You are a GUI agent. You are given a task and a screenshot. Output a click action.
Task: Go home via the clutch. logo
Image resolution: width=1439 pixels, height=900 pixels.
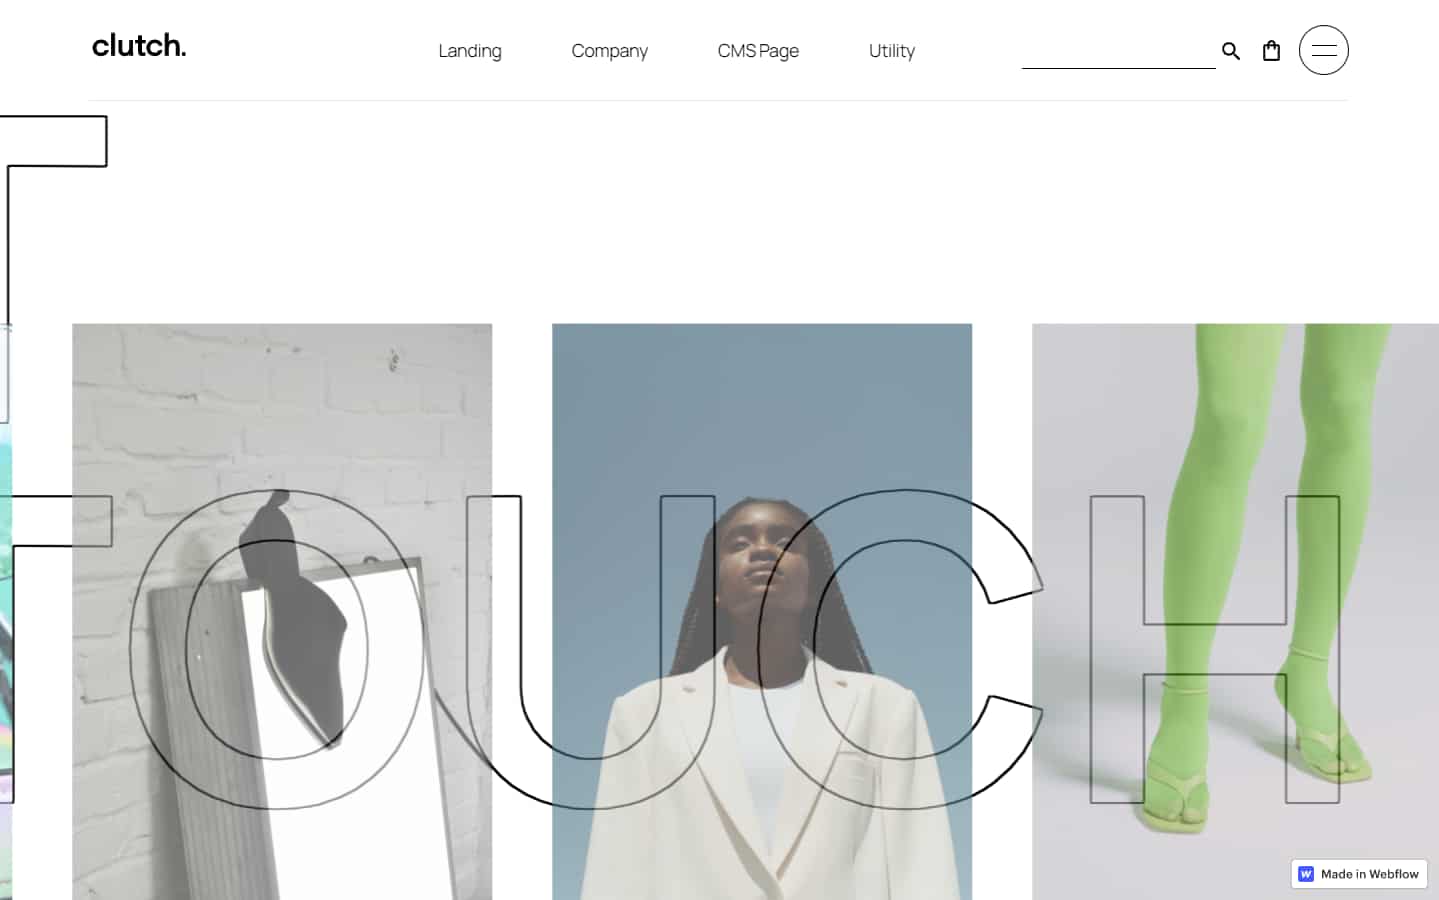click(x=139, y=46)
